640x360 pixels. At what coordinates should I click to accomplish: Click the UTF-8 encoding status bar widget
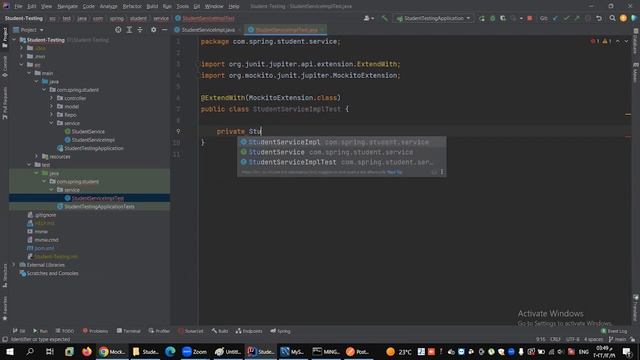coord(572,339)
